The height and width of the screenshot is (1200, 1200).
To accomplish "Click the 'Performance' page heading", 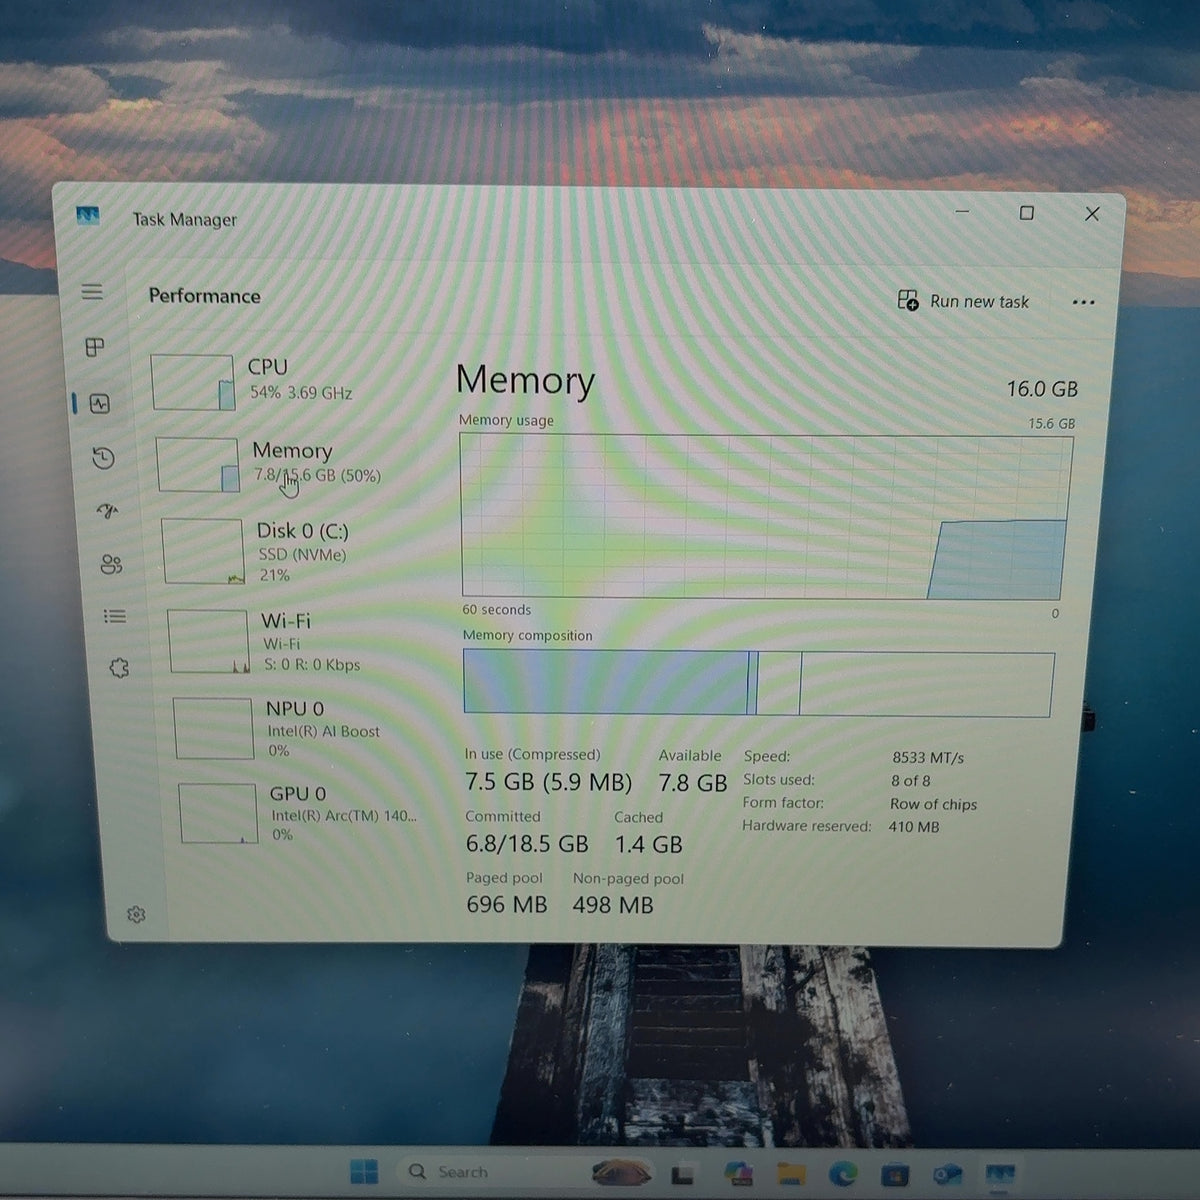I will (x=204, y=296).
